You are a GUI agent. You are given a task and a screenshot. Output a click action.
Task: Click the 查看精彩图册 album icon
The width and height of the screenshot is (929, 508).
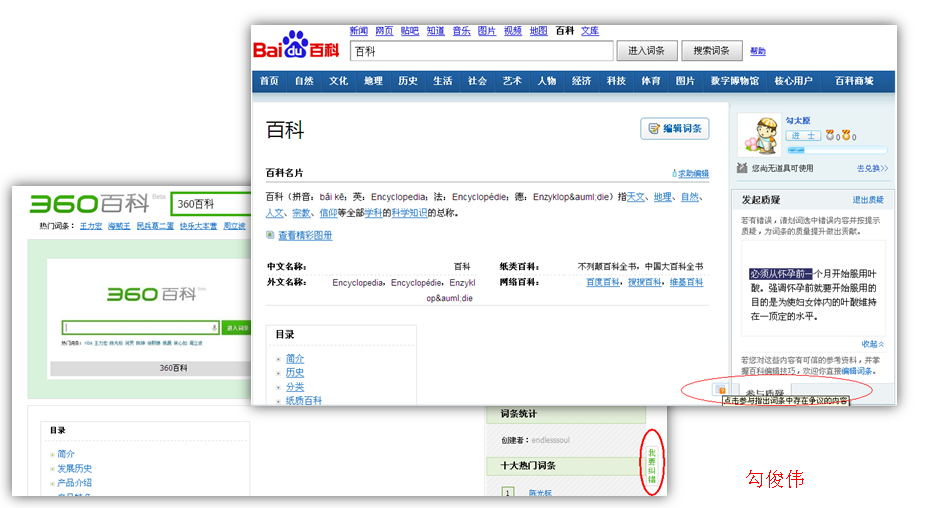click(270, 235)
